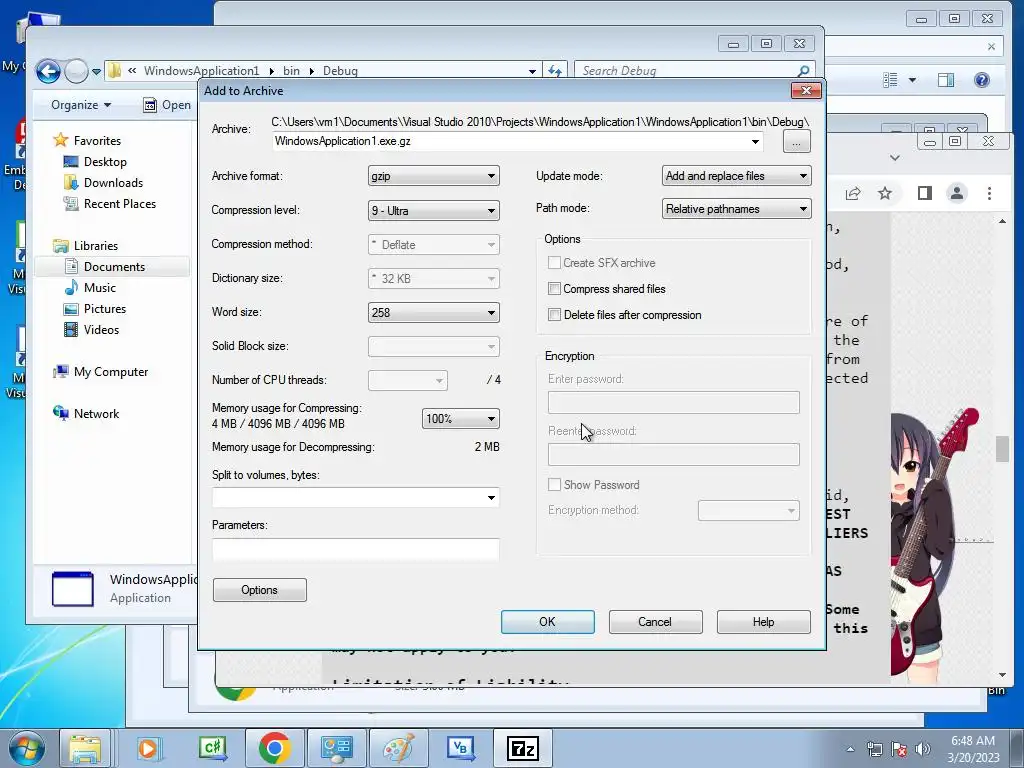The width and height of the screenshot is (1024, 768).
Task: Enable Compress shared files checkbox
Action: 554,289
